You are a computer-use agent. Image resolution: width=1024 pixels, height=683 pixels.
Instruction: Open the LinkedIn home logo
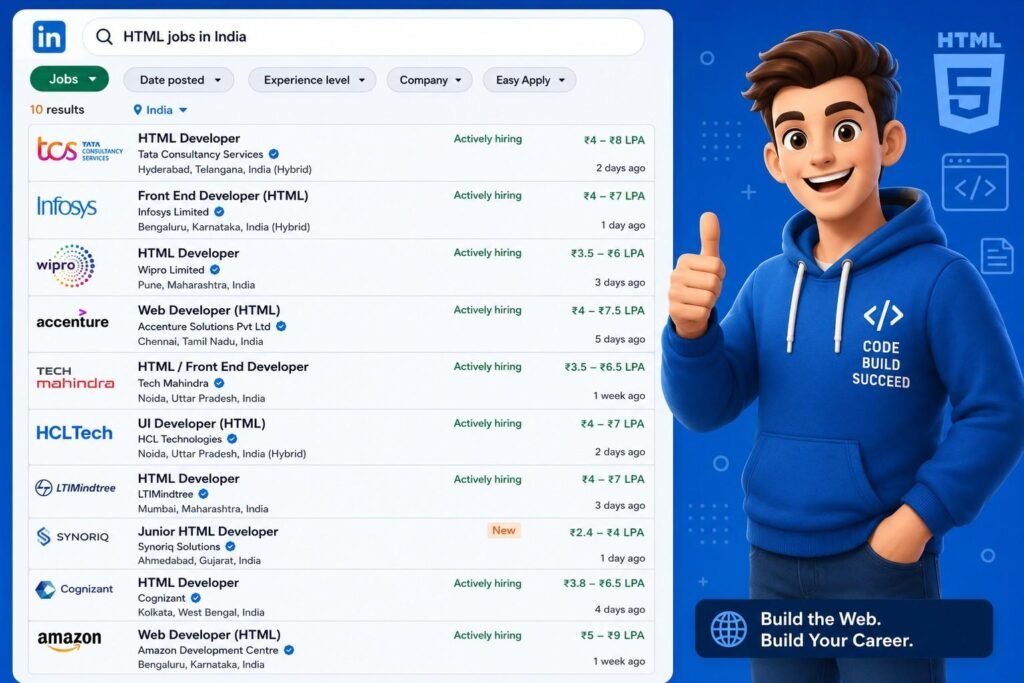point(49,37)
